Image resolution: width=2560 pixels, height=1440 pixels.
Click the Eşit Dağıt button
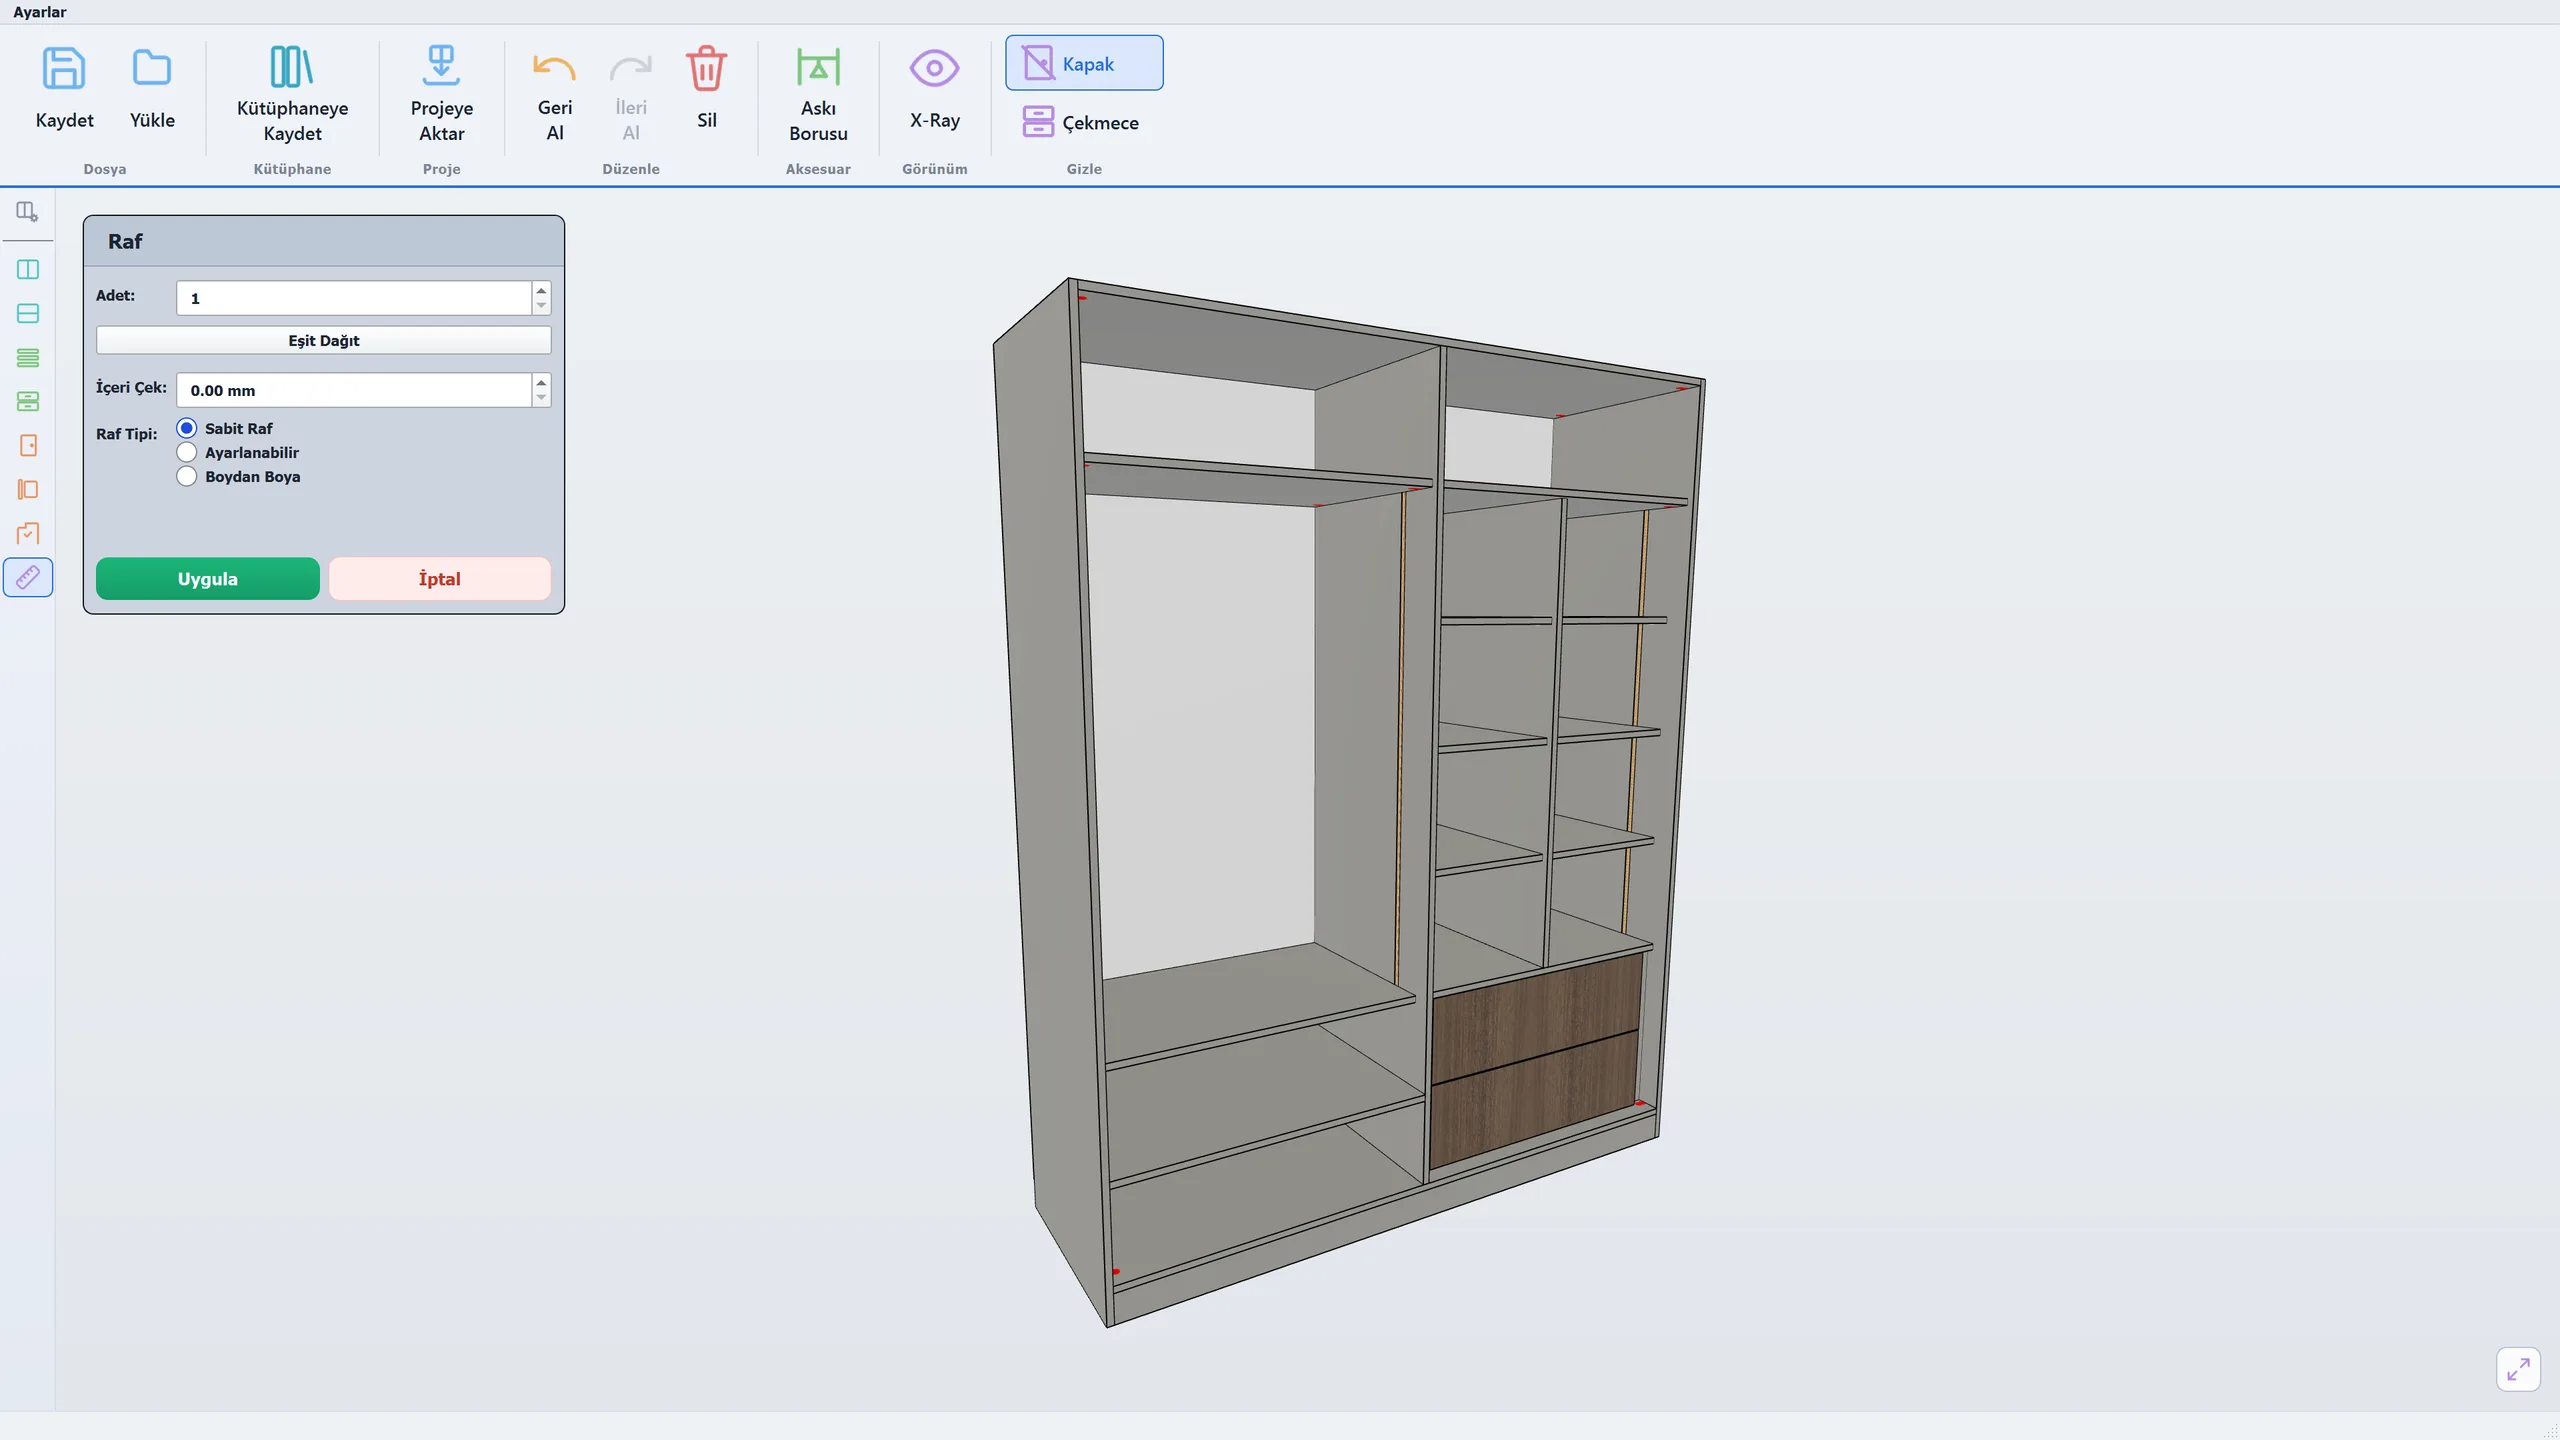(323, 340)
